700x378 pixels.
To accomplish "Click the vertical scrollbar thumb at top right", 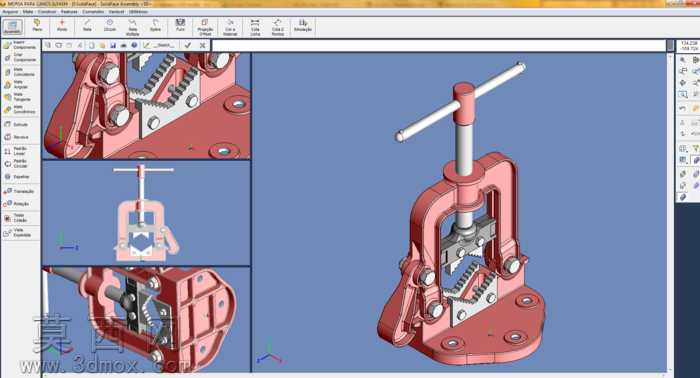I will 670,46.
